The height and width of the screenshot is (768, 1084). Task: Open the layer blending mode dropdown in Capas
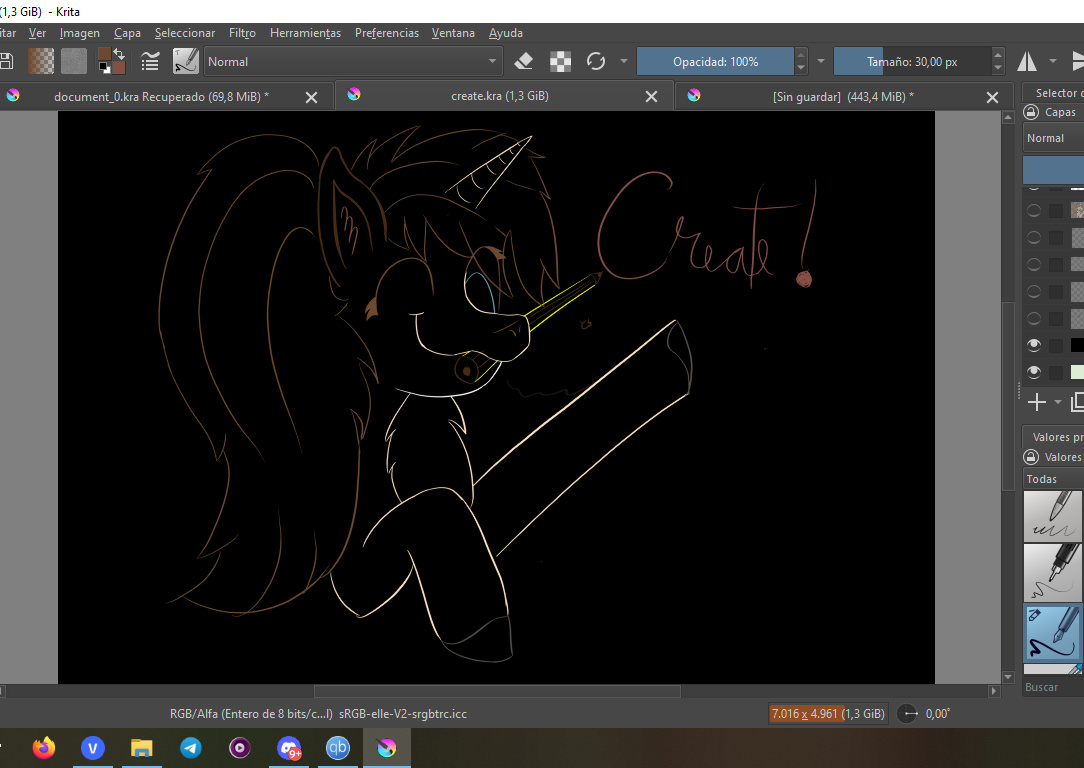(1053, 138)
